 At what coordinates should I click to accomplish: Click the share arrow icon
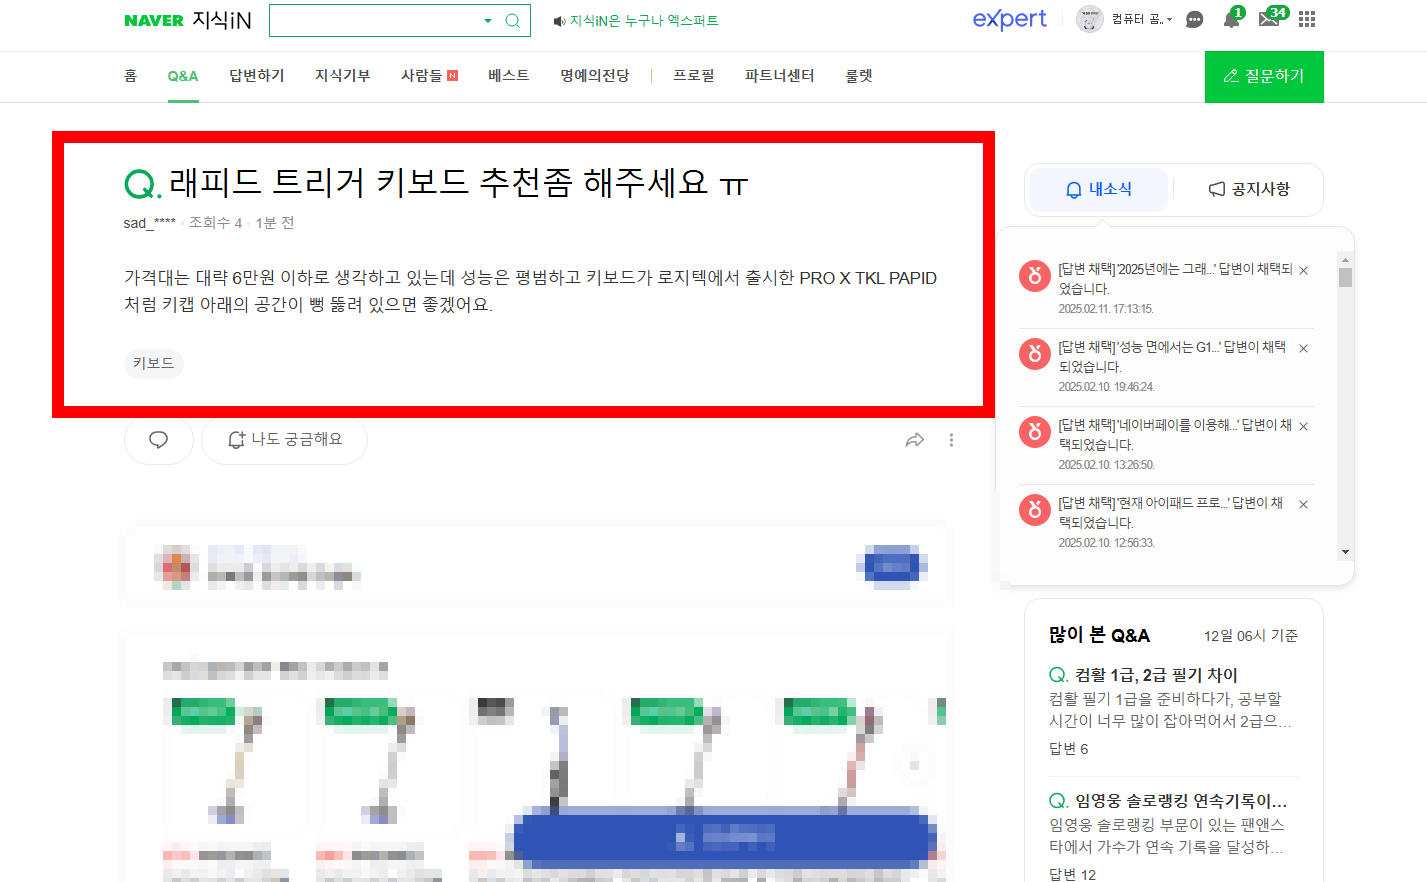[915, 440]
